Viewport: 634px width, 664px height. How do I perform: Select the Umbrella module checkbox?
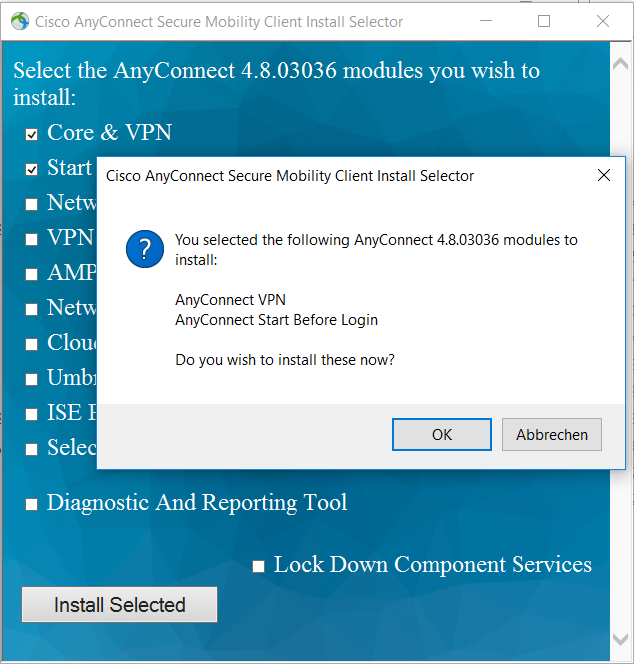click(32, 379)
